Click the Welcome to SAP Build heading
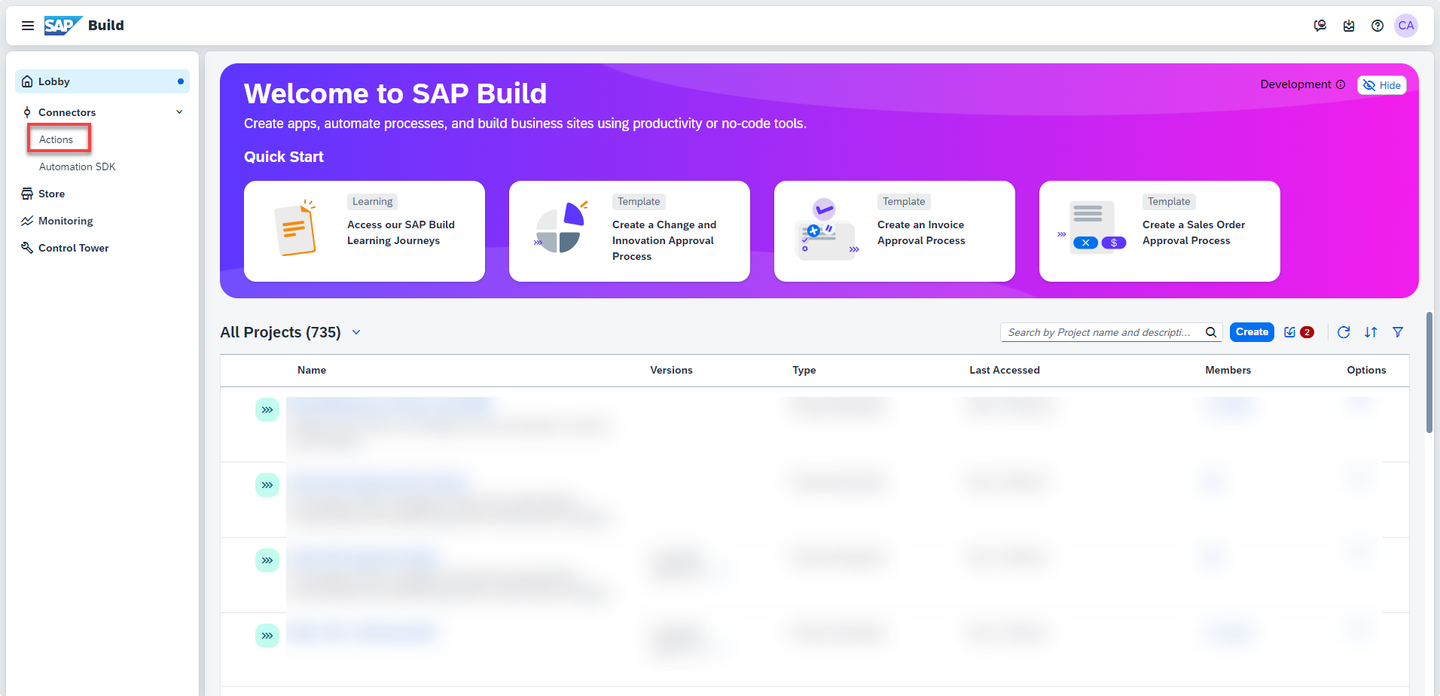Image resolution: width=1440 pixels, height=696 pixels. tap(395, 93)
